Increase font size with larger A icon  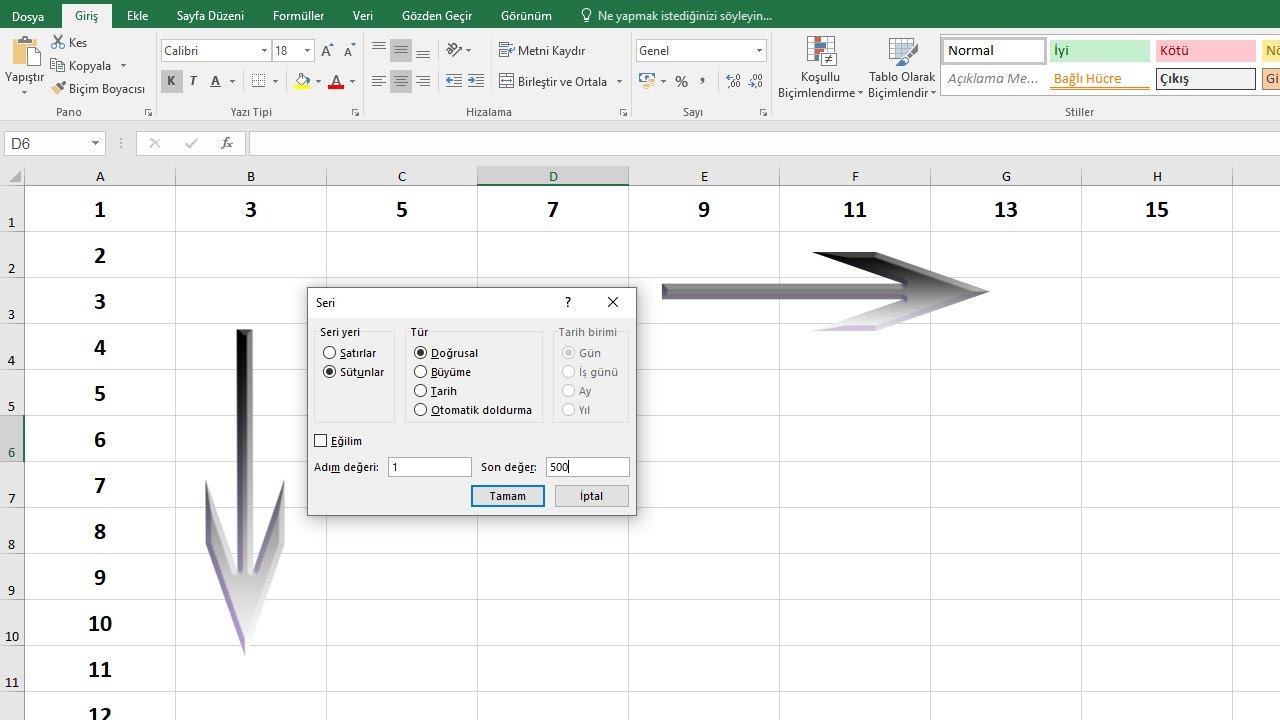tap(327, 51)
